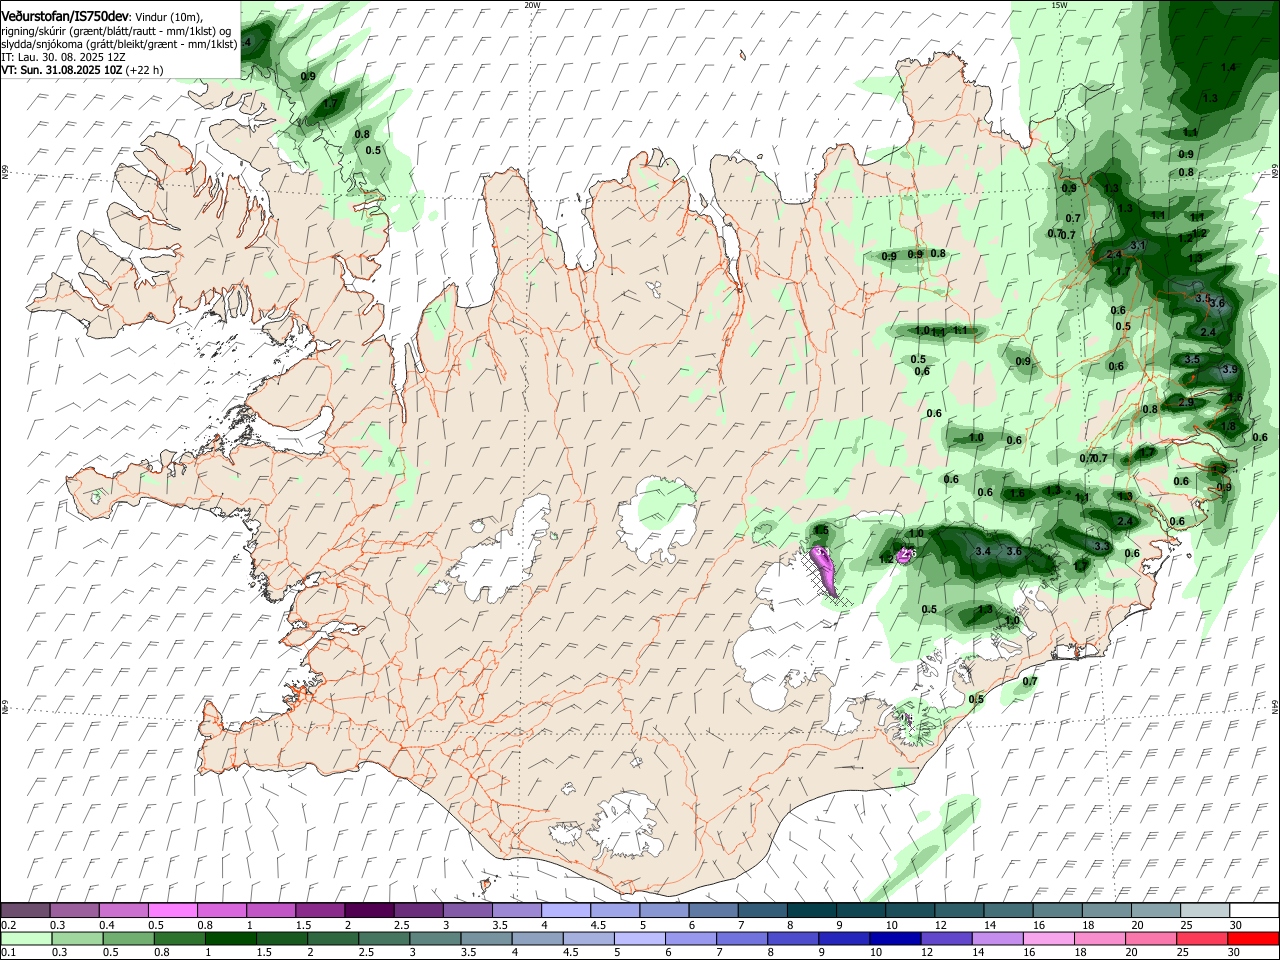Click the 2.9 precipitation value on the map
Viewport: 1280px width, 960px height.
coord(1186,402)
